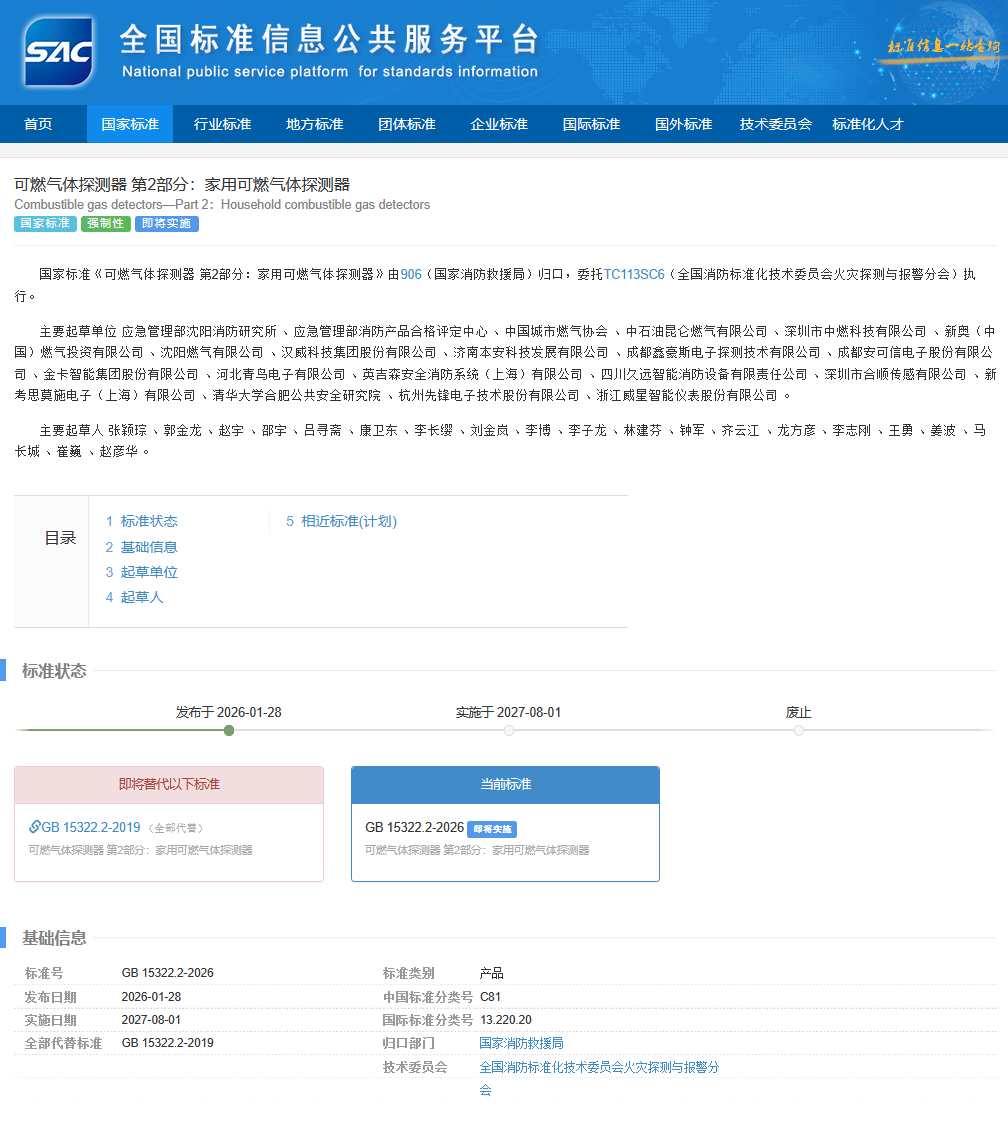Open the 团体标准 navigation tab
Viewport: 1008px width, 1127px height.
pos(407,124)
